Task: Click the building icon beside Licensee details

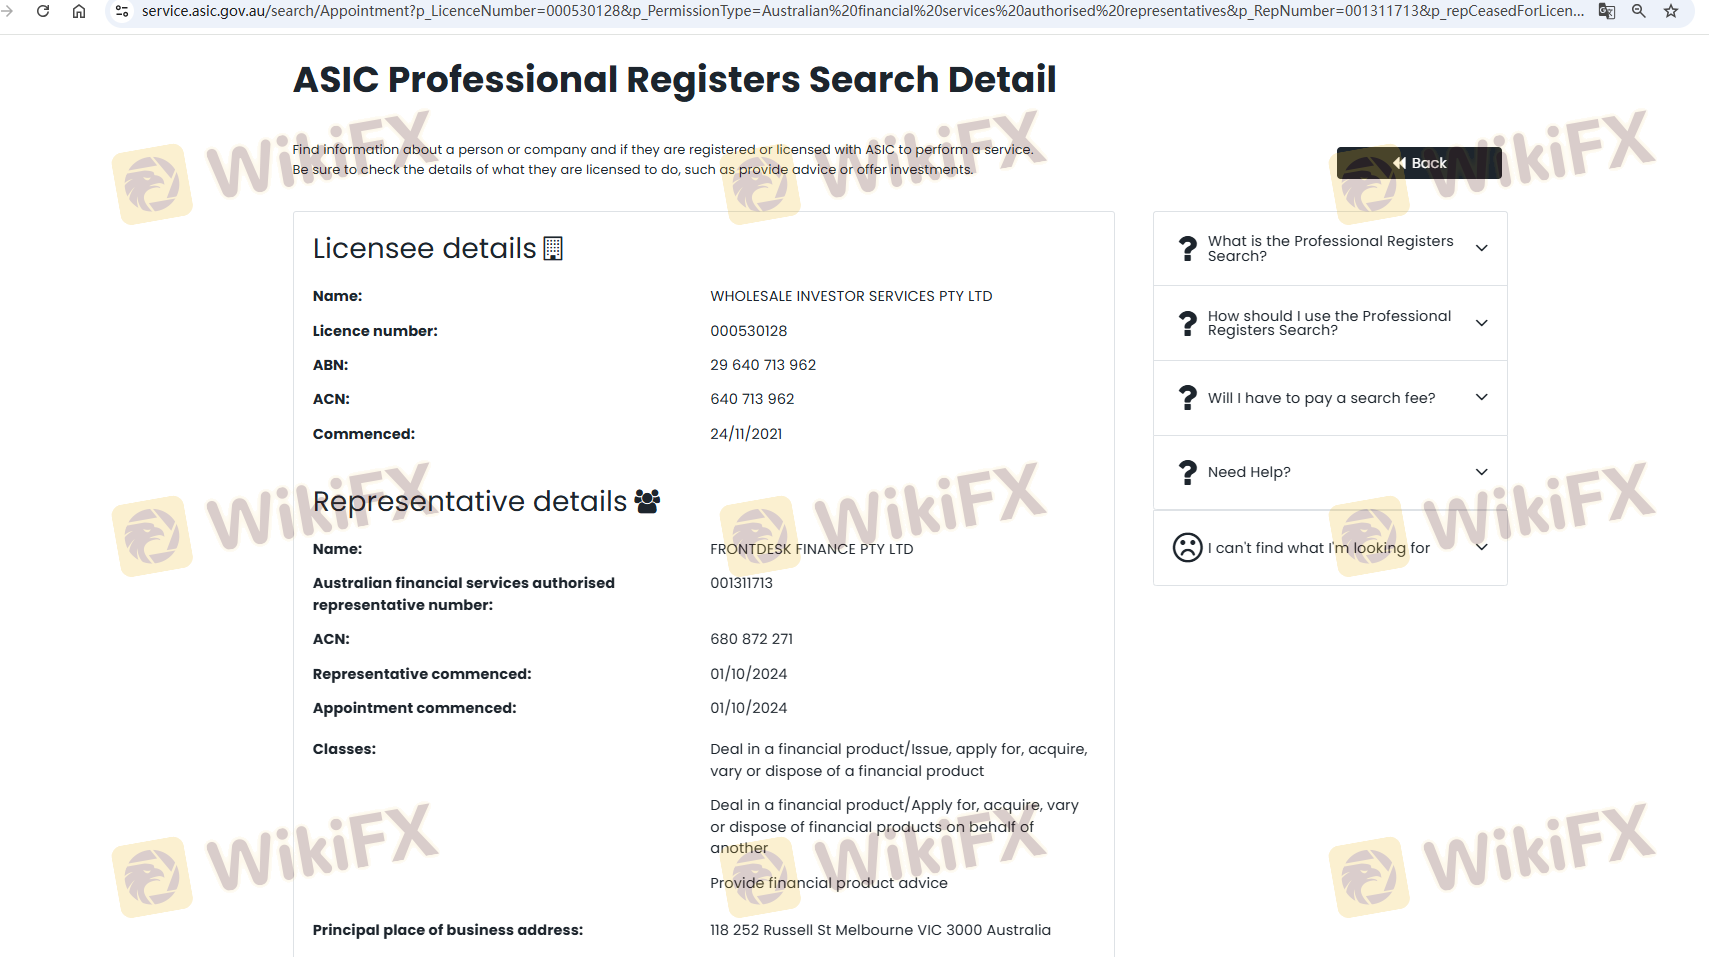Action: point(553,248)
